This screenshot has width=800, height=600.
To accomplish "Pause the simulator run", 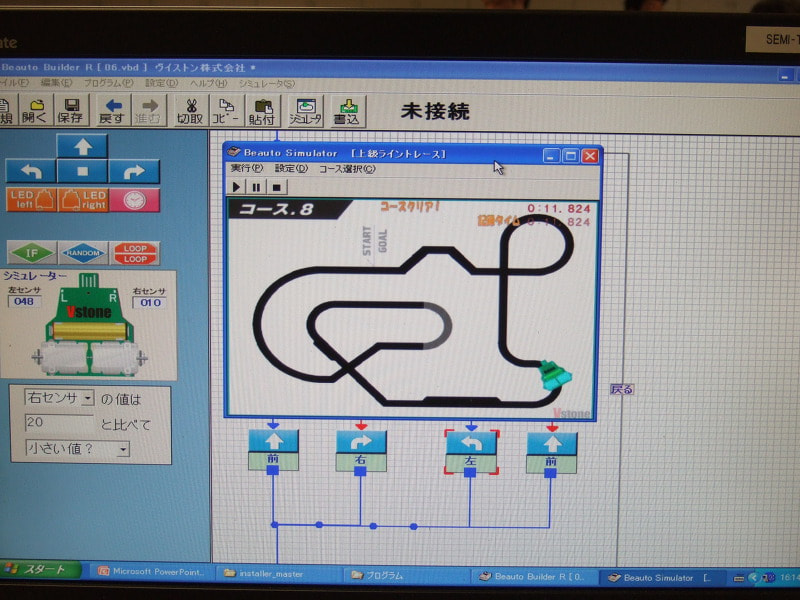I will (256, 186).
